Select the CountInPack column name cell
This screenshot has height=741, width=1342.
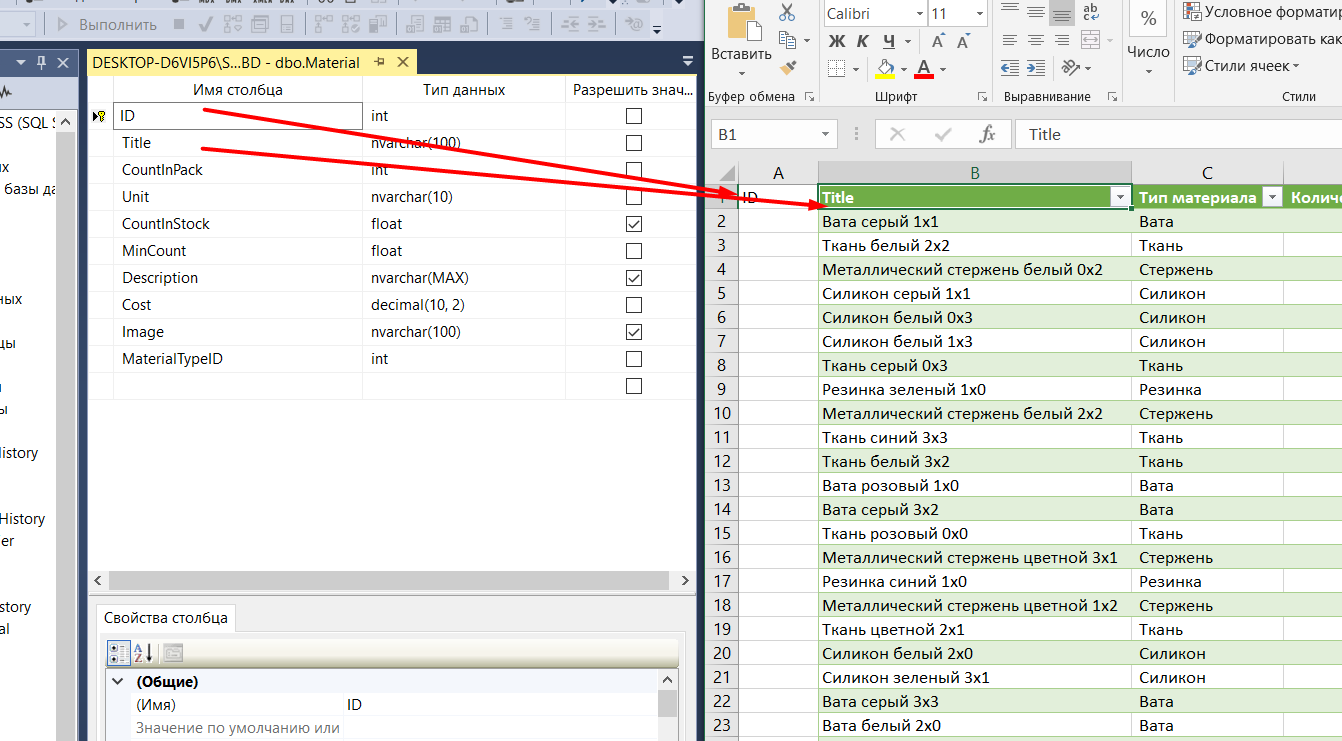point(238,170)
